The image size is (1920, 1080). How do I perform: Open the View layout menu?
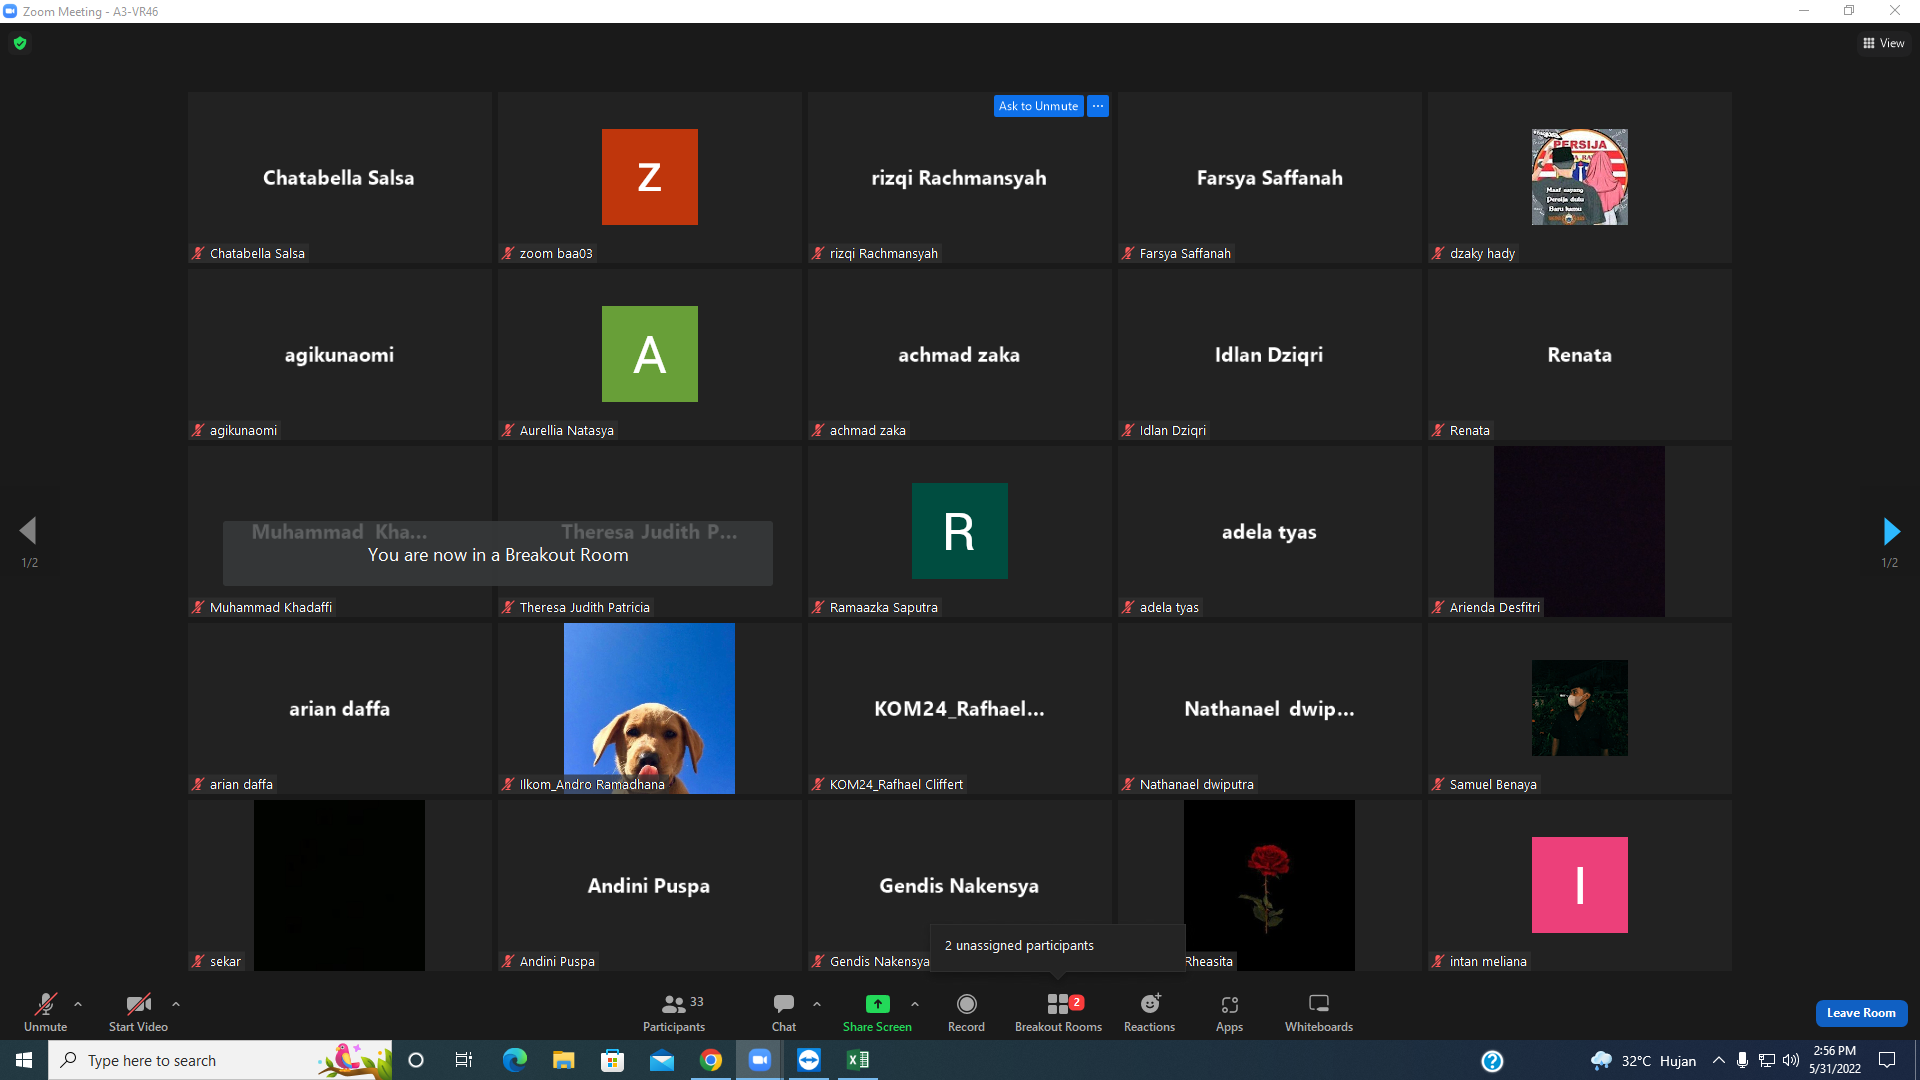(1884, 43)
